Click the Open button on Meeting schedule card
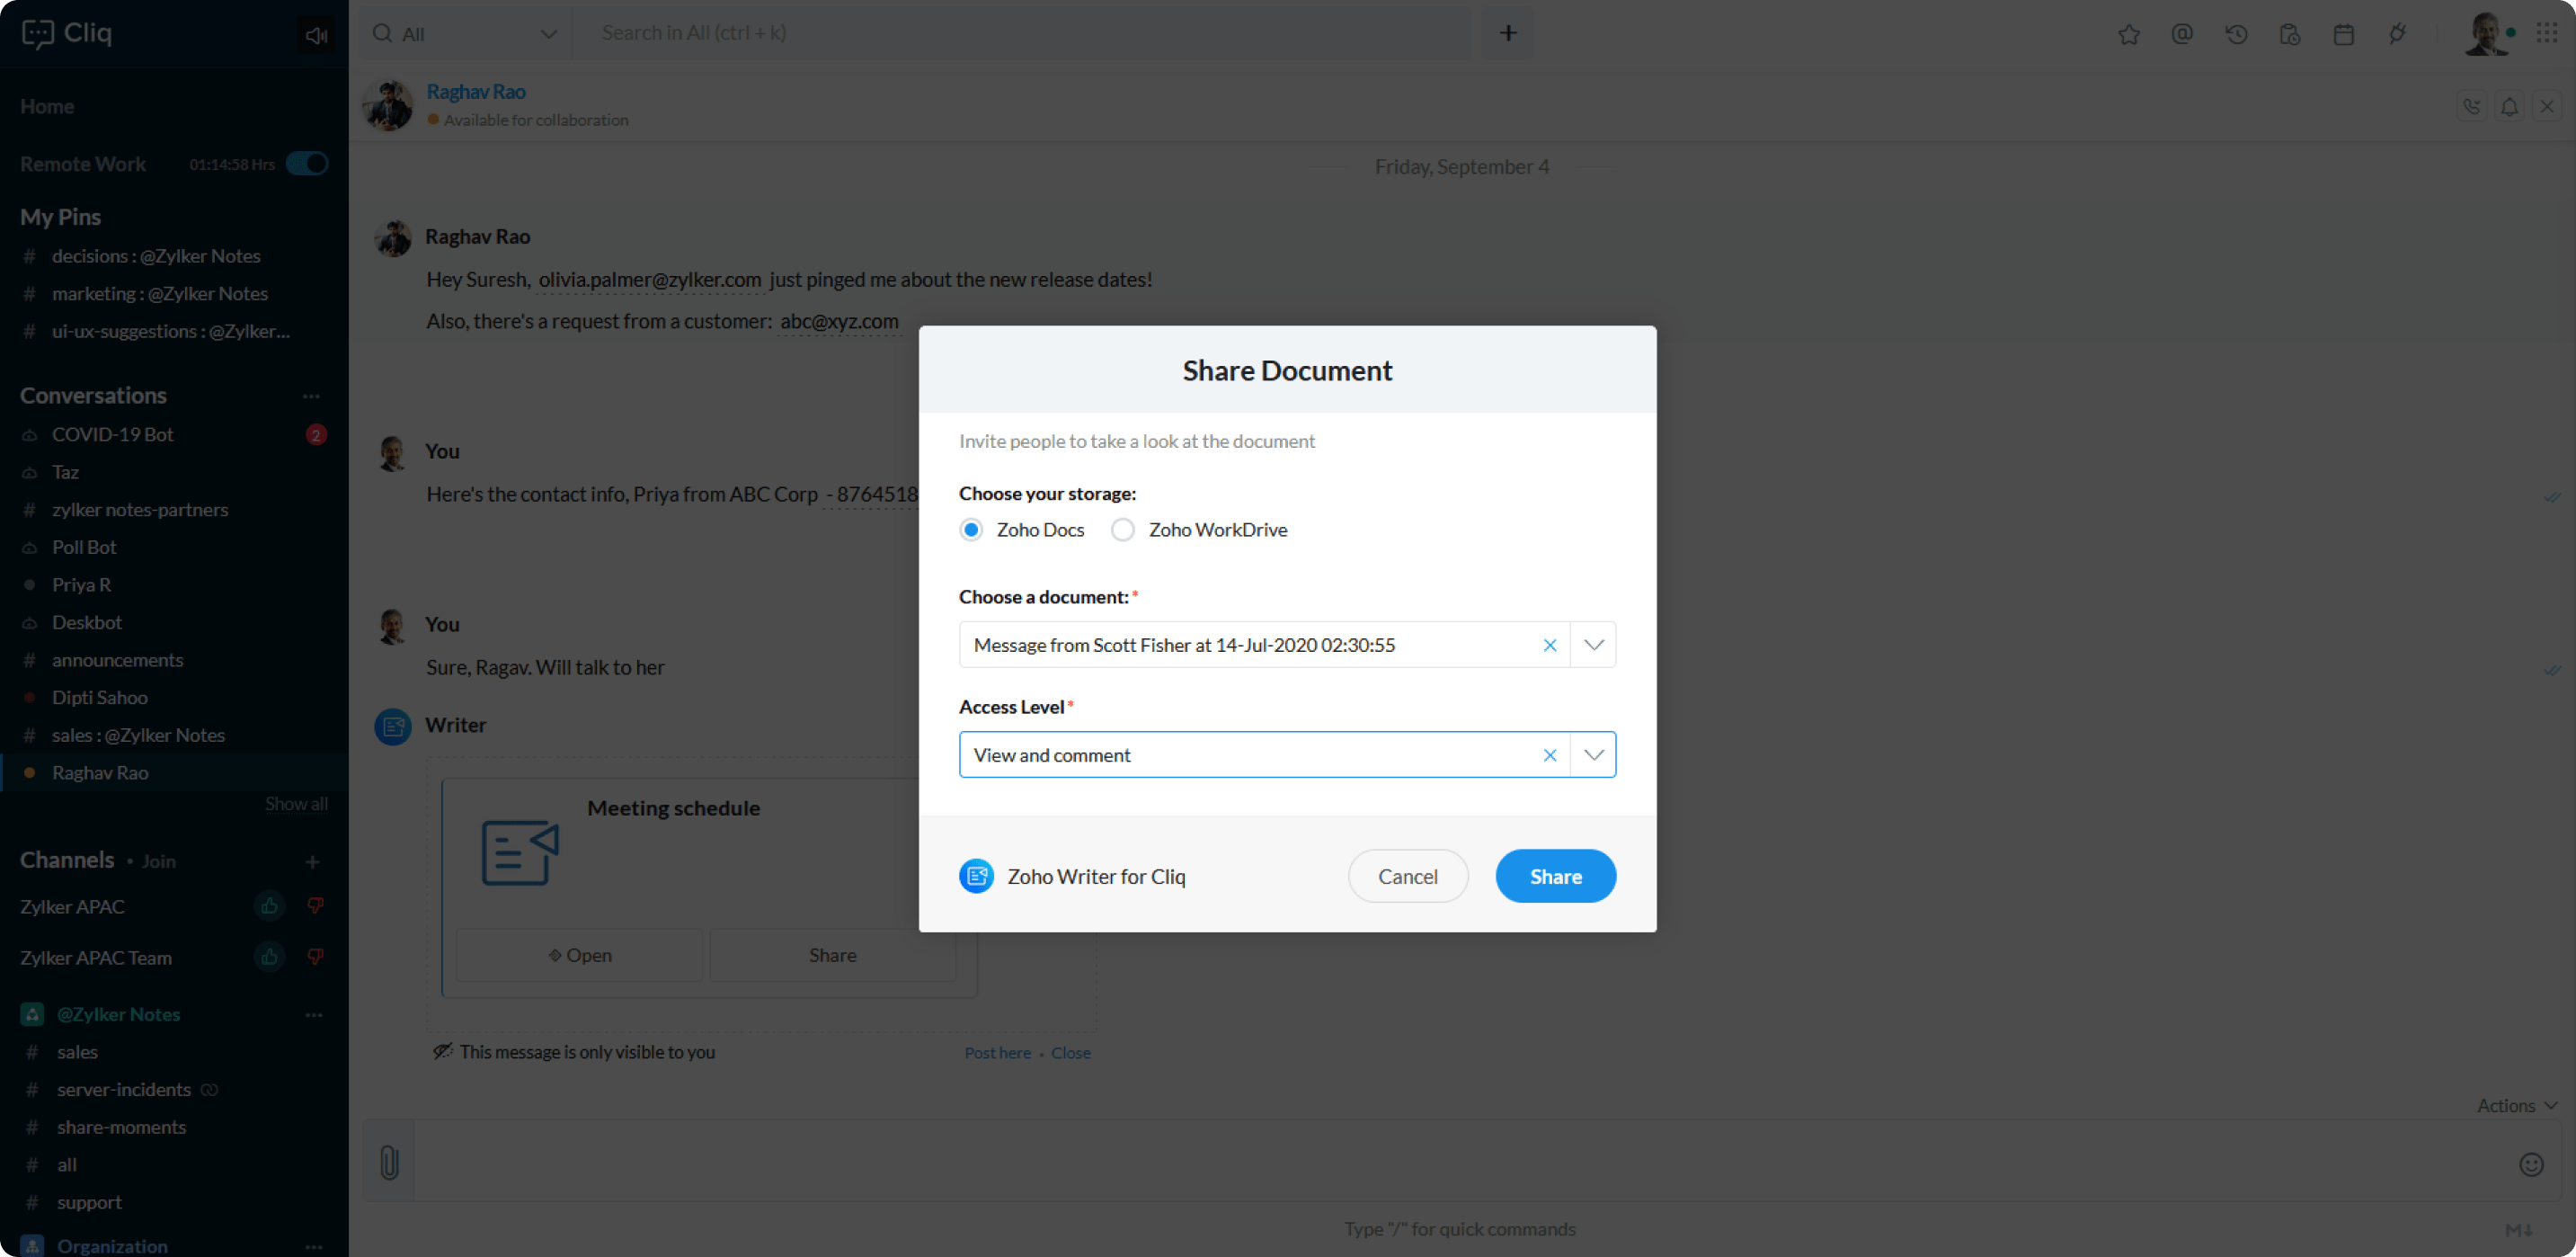The width and height of the screenshot is (2576, 1257). pos(579,955)
